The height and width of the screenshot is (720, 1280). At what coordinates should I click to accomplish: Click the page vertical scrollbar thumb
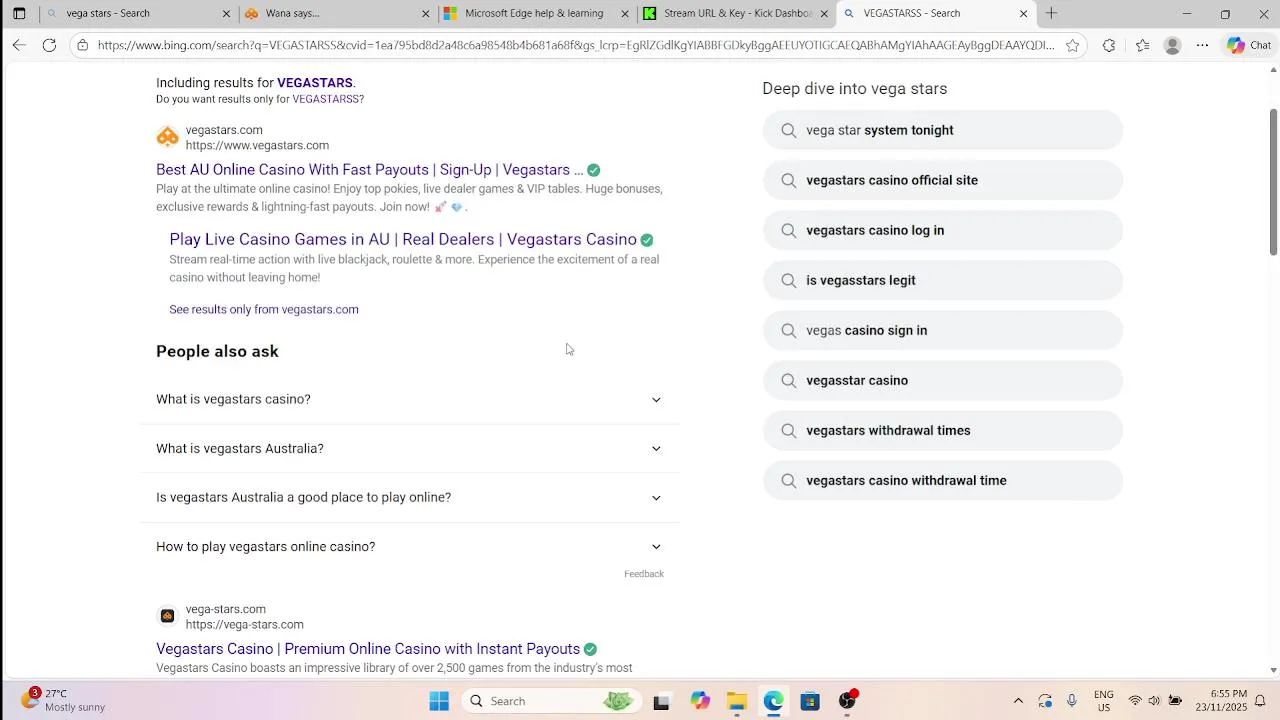[1273, 182]
